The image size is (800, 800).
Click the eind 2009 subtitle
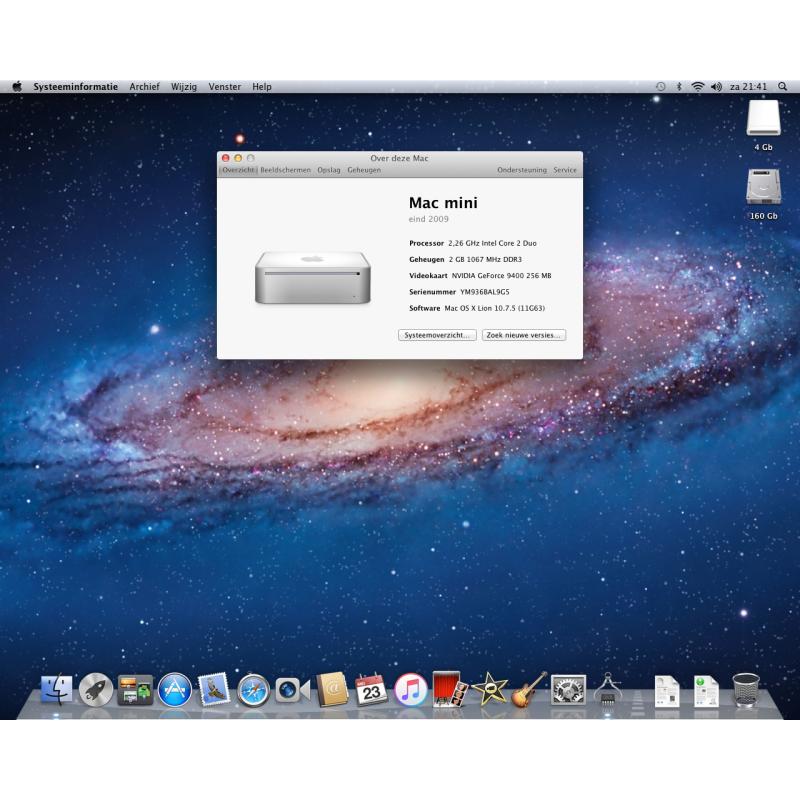[429, 219]
